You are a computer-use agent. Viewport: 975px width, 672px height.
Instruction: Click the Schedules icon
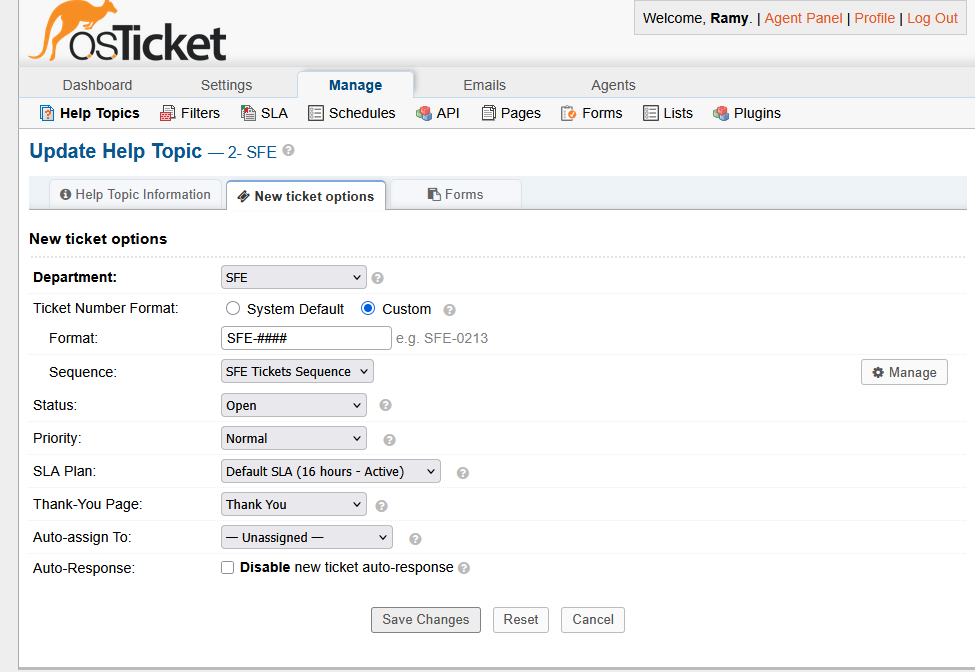(316, 113)
